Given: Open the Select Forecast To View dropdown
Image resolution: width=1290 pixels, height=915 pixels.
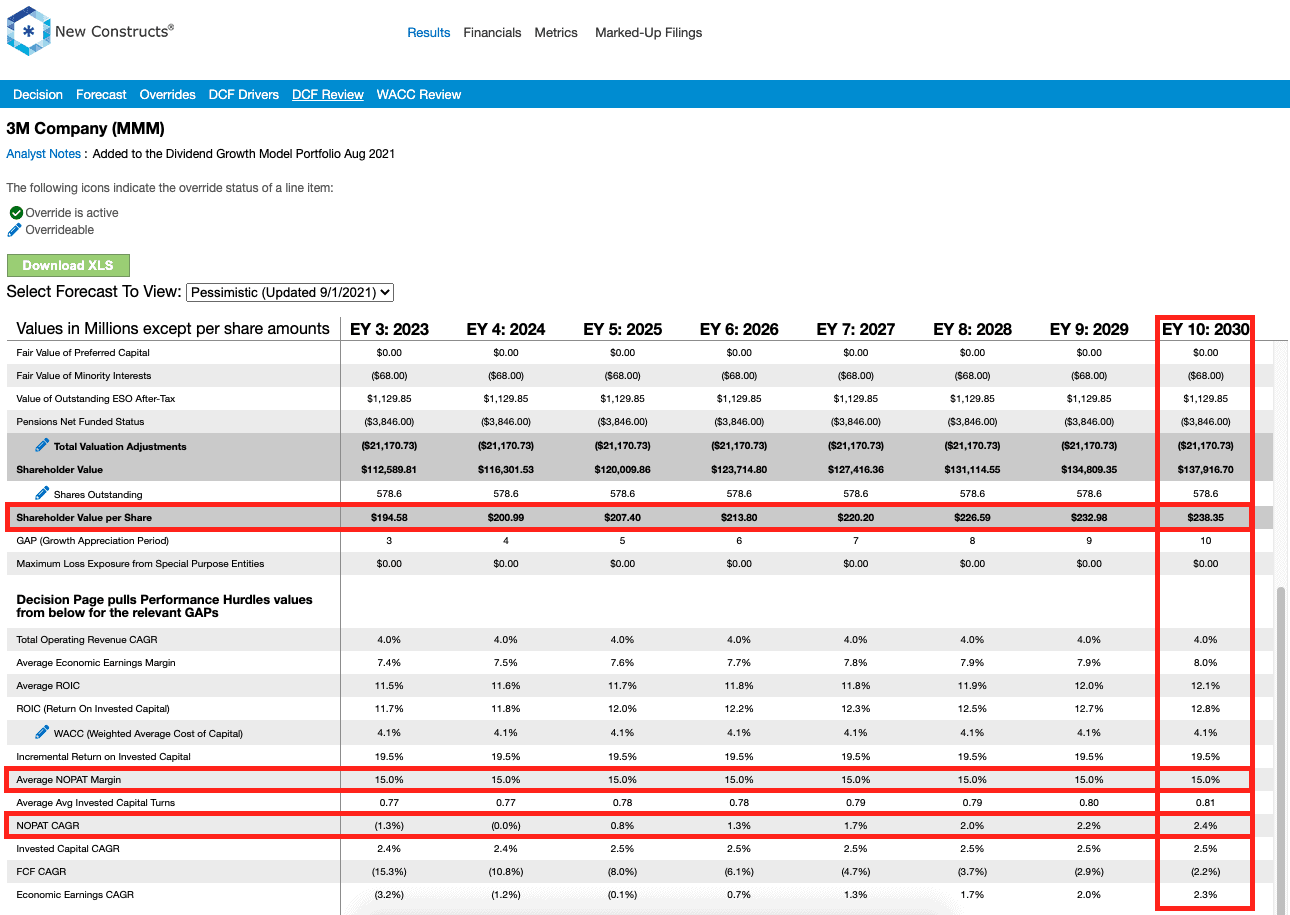Looking at the screenshot, I should click(x=290, y=292).
